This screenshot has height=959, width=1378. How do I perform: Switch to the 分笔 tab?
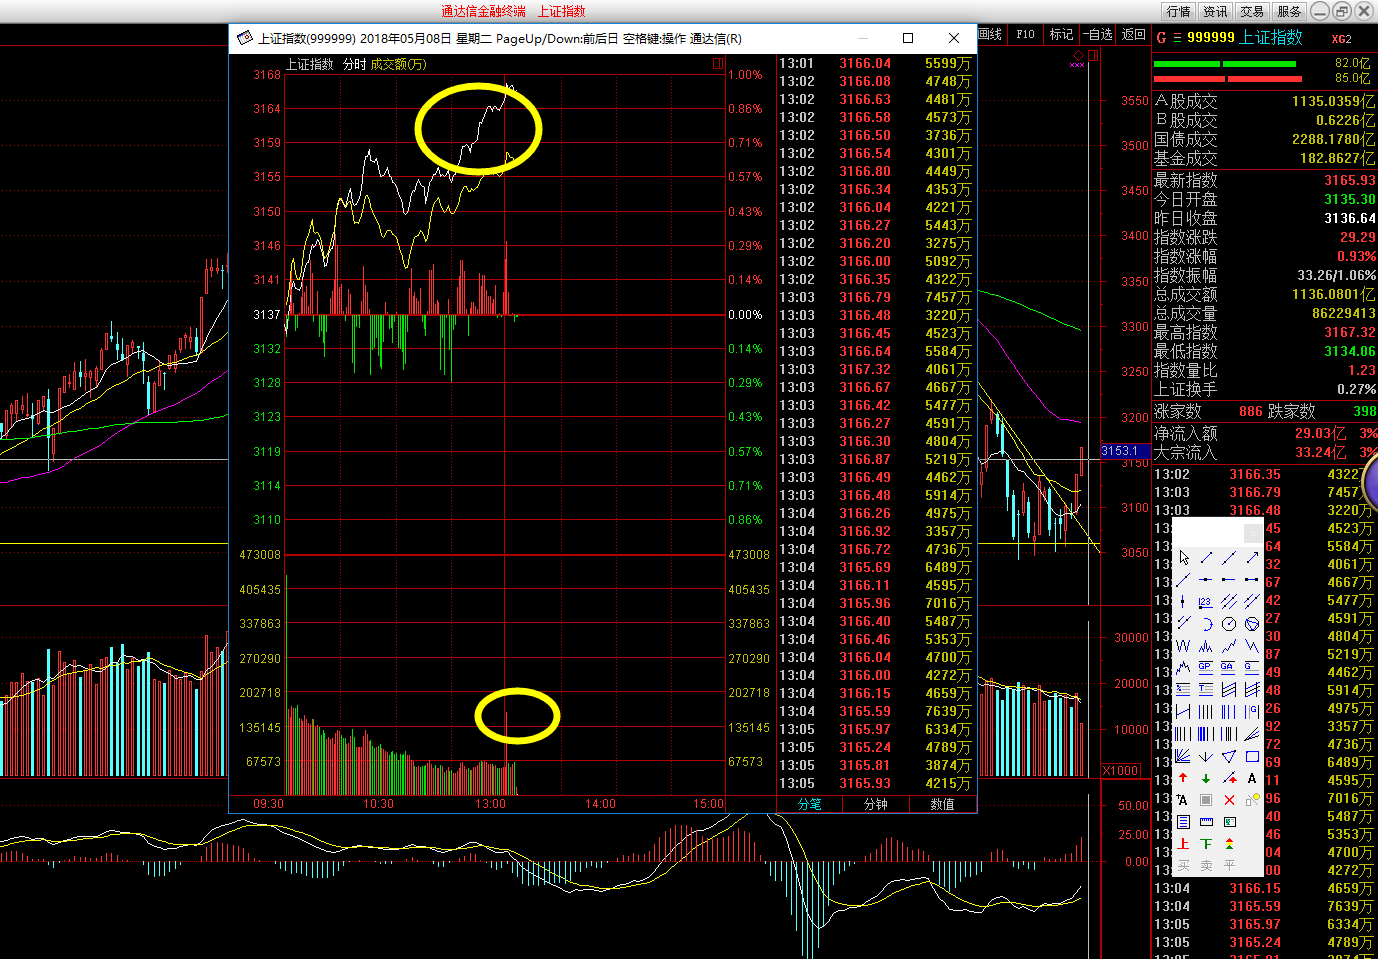[x=809, y=804]
